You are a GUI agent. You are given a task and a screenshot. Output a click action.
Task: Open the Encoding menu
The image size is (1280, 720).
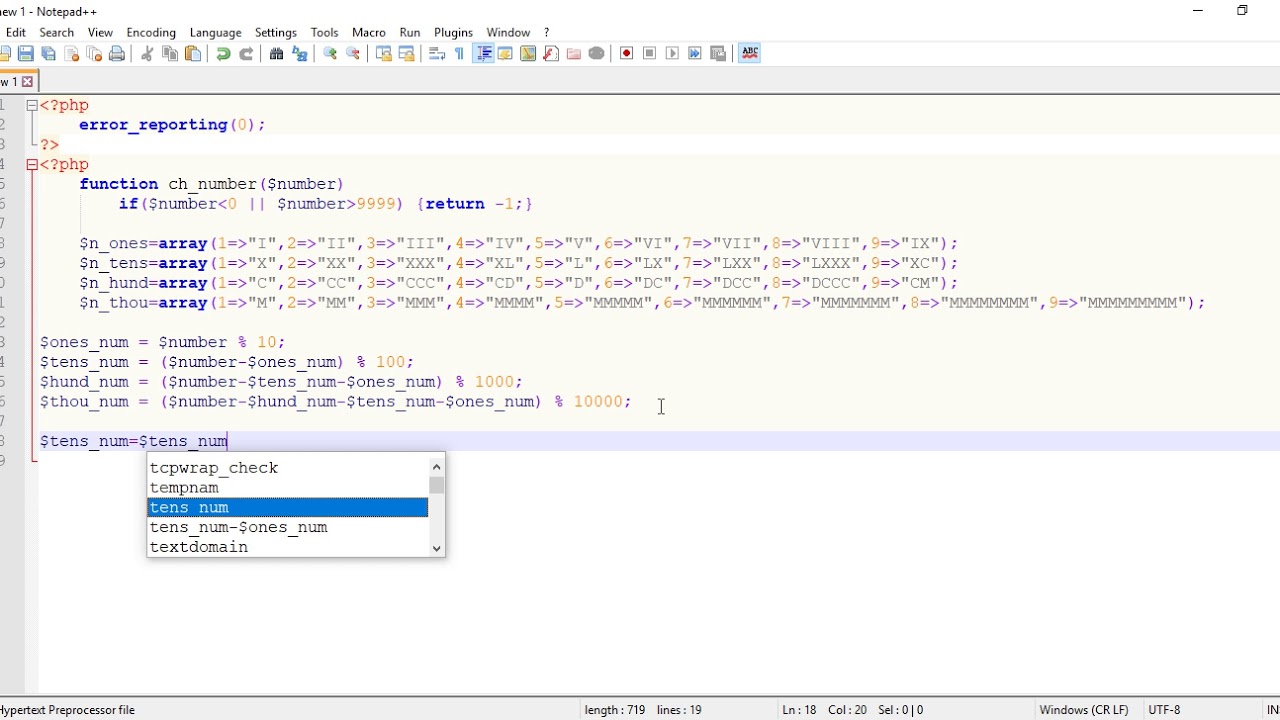(x=151, y=32)
